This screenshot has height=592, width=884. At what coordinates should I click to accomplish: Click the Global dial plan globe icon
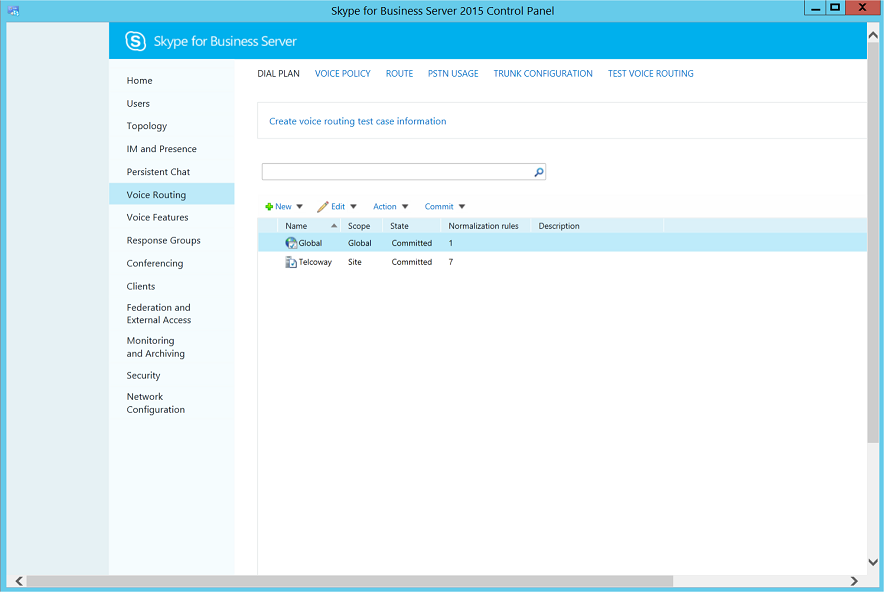pyautogui.click(x=291, y=243)
